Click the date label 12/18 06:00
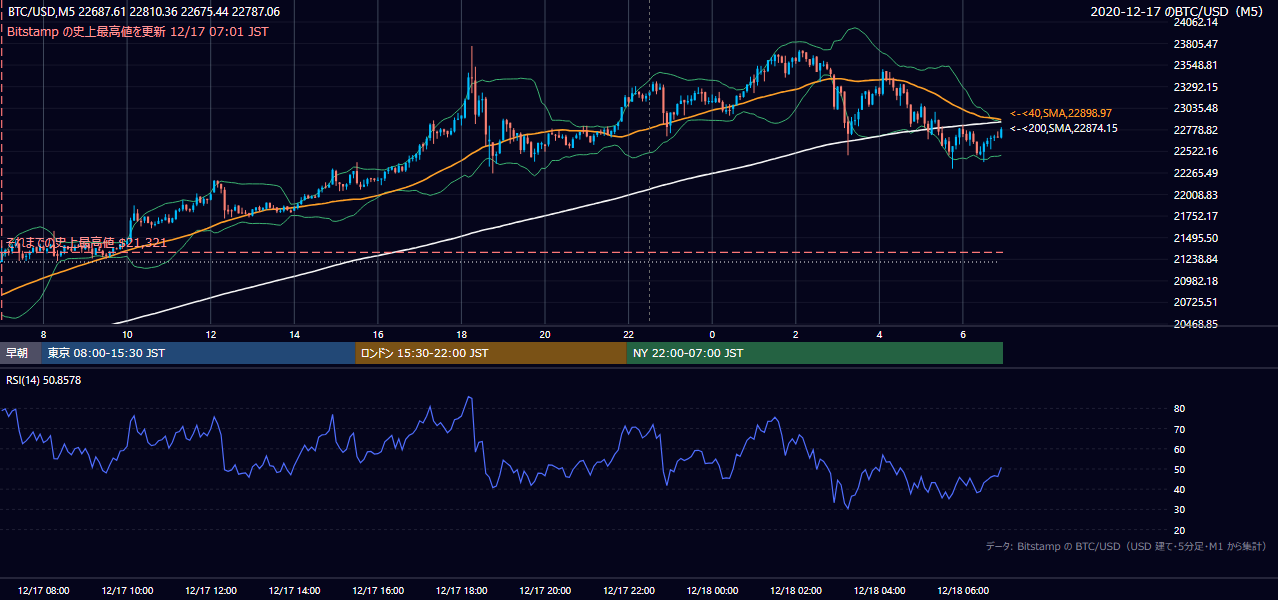 click(x=963, y=591)
